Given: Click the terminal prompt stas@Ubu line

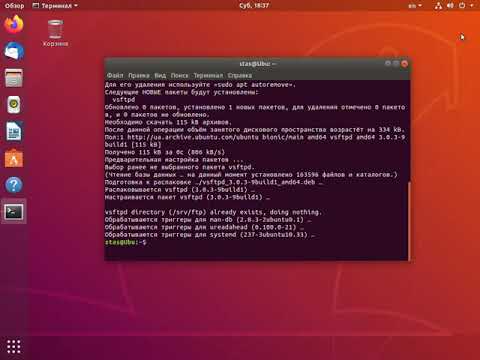Looking at the screenshot, I should click(x=125, y=242).
